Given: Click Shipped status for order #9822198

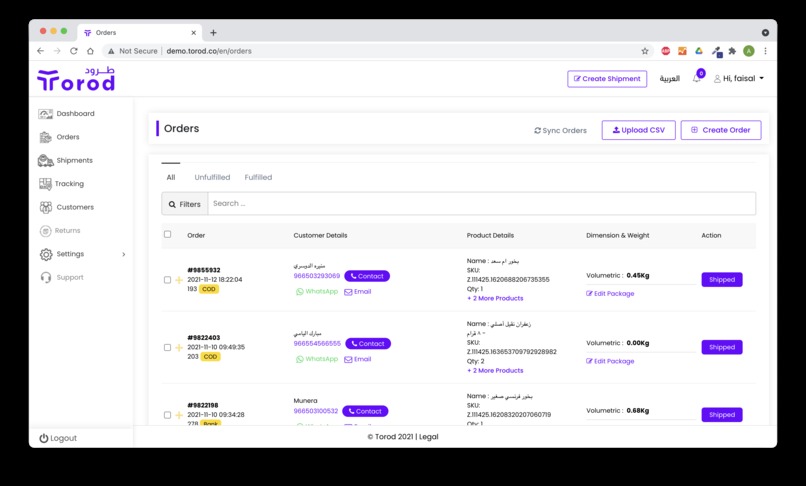Looking at the screenshot, I should pyautogui.click(x=722, y=415).
